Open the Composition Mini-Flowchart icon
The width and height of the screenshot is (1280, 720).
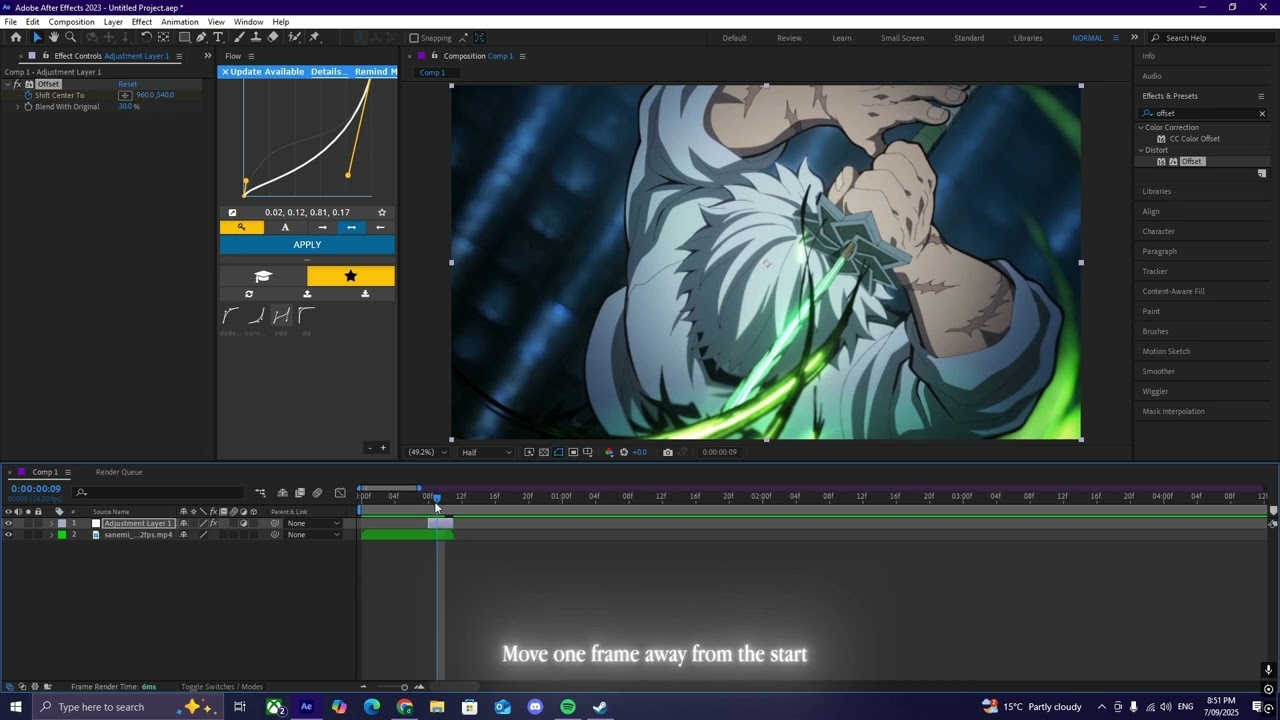260,492
